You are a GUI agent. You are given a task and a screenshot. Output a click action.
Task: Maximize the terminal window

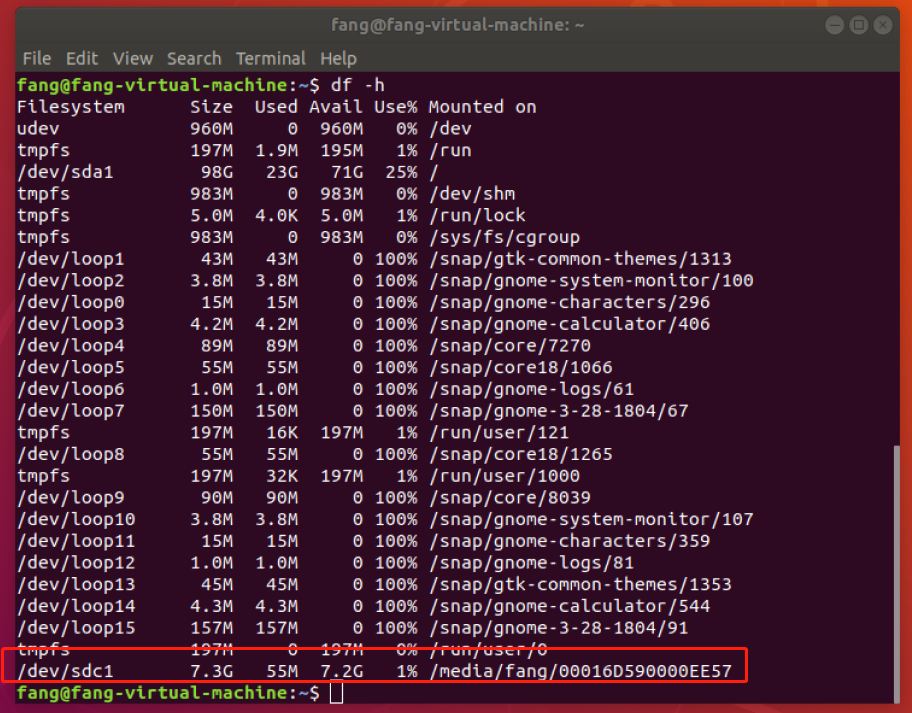(x=858, y=25)
